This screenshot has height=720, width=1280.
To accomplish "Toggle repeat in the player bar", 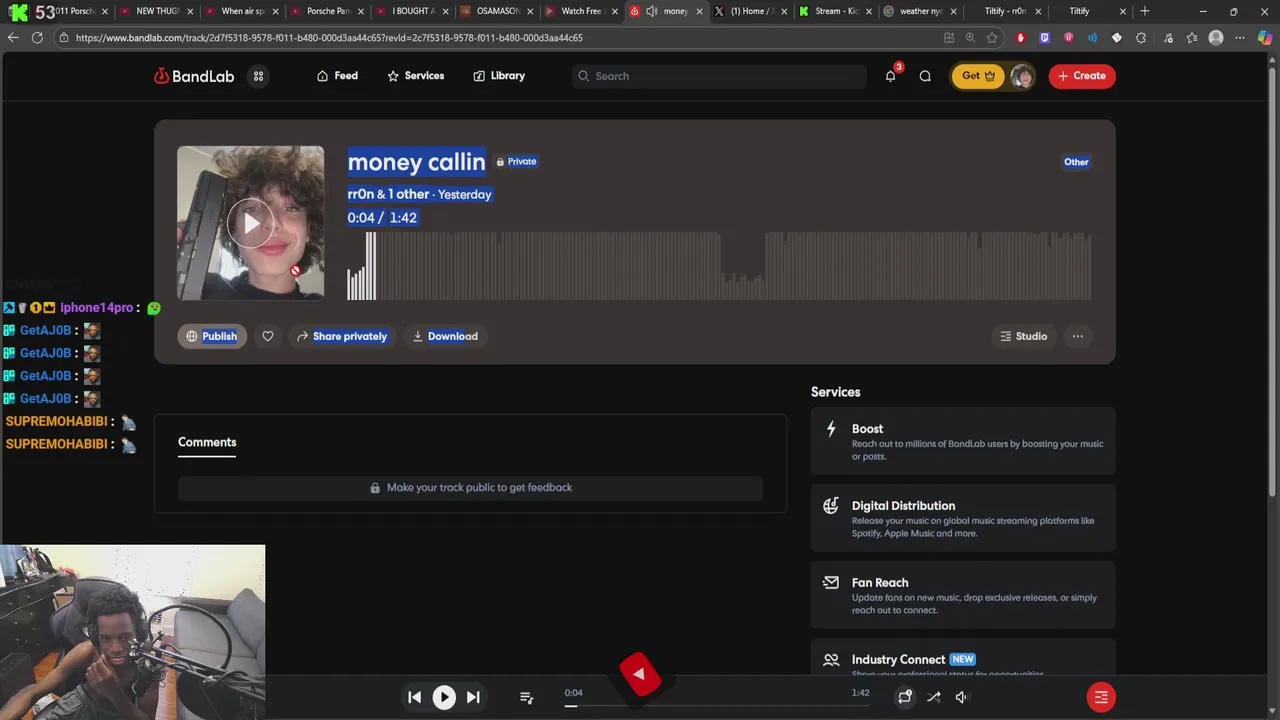I will (904, 697).
